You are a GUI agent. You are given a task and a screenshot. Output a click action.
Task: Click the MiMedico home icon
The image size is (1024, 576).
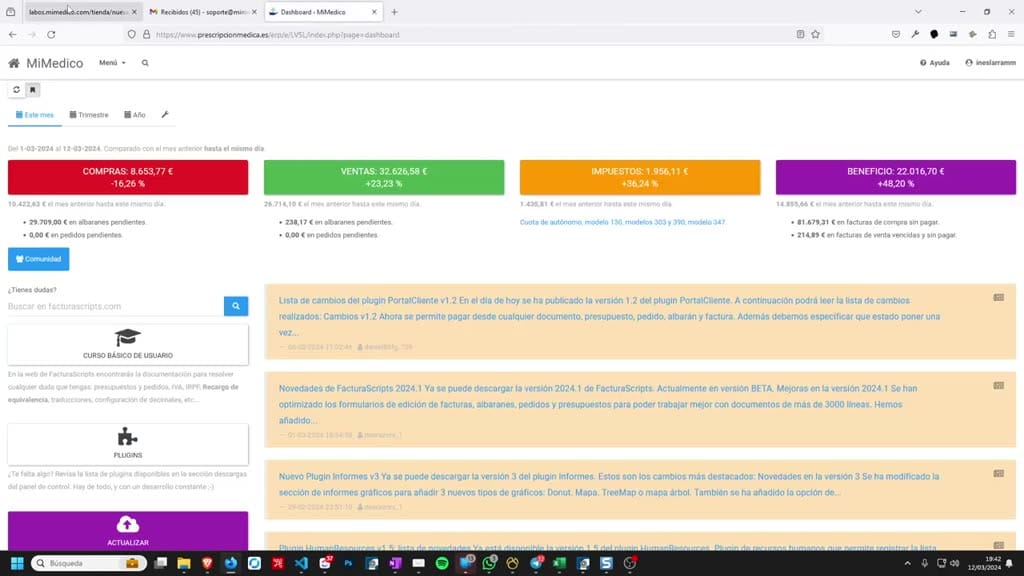(14, 63)
